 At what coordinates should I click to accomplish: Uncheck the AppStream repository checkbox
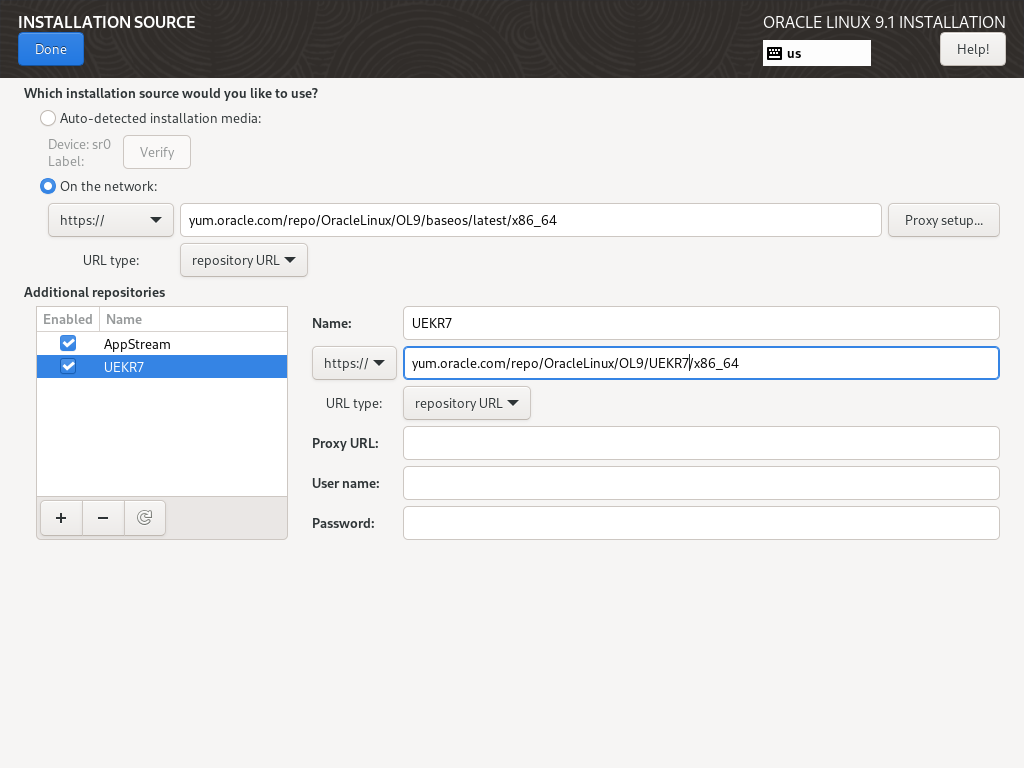tap(68, 344)
